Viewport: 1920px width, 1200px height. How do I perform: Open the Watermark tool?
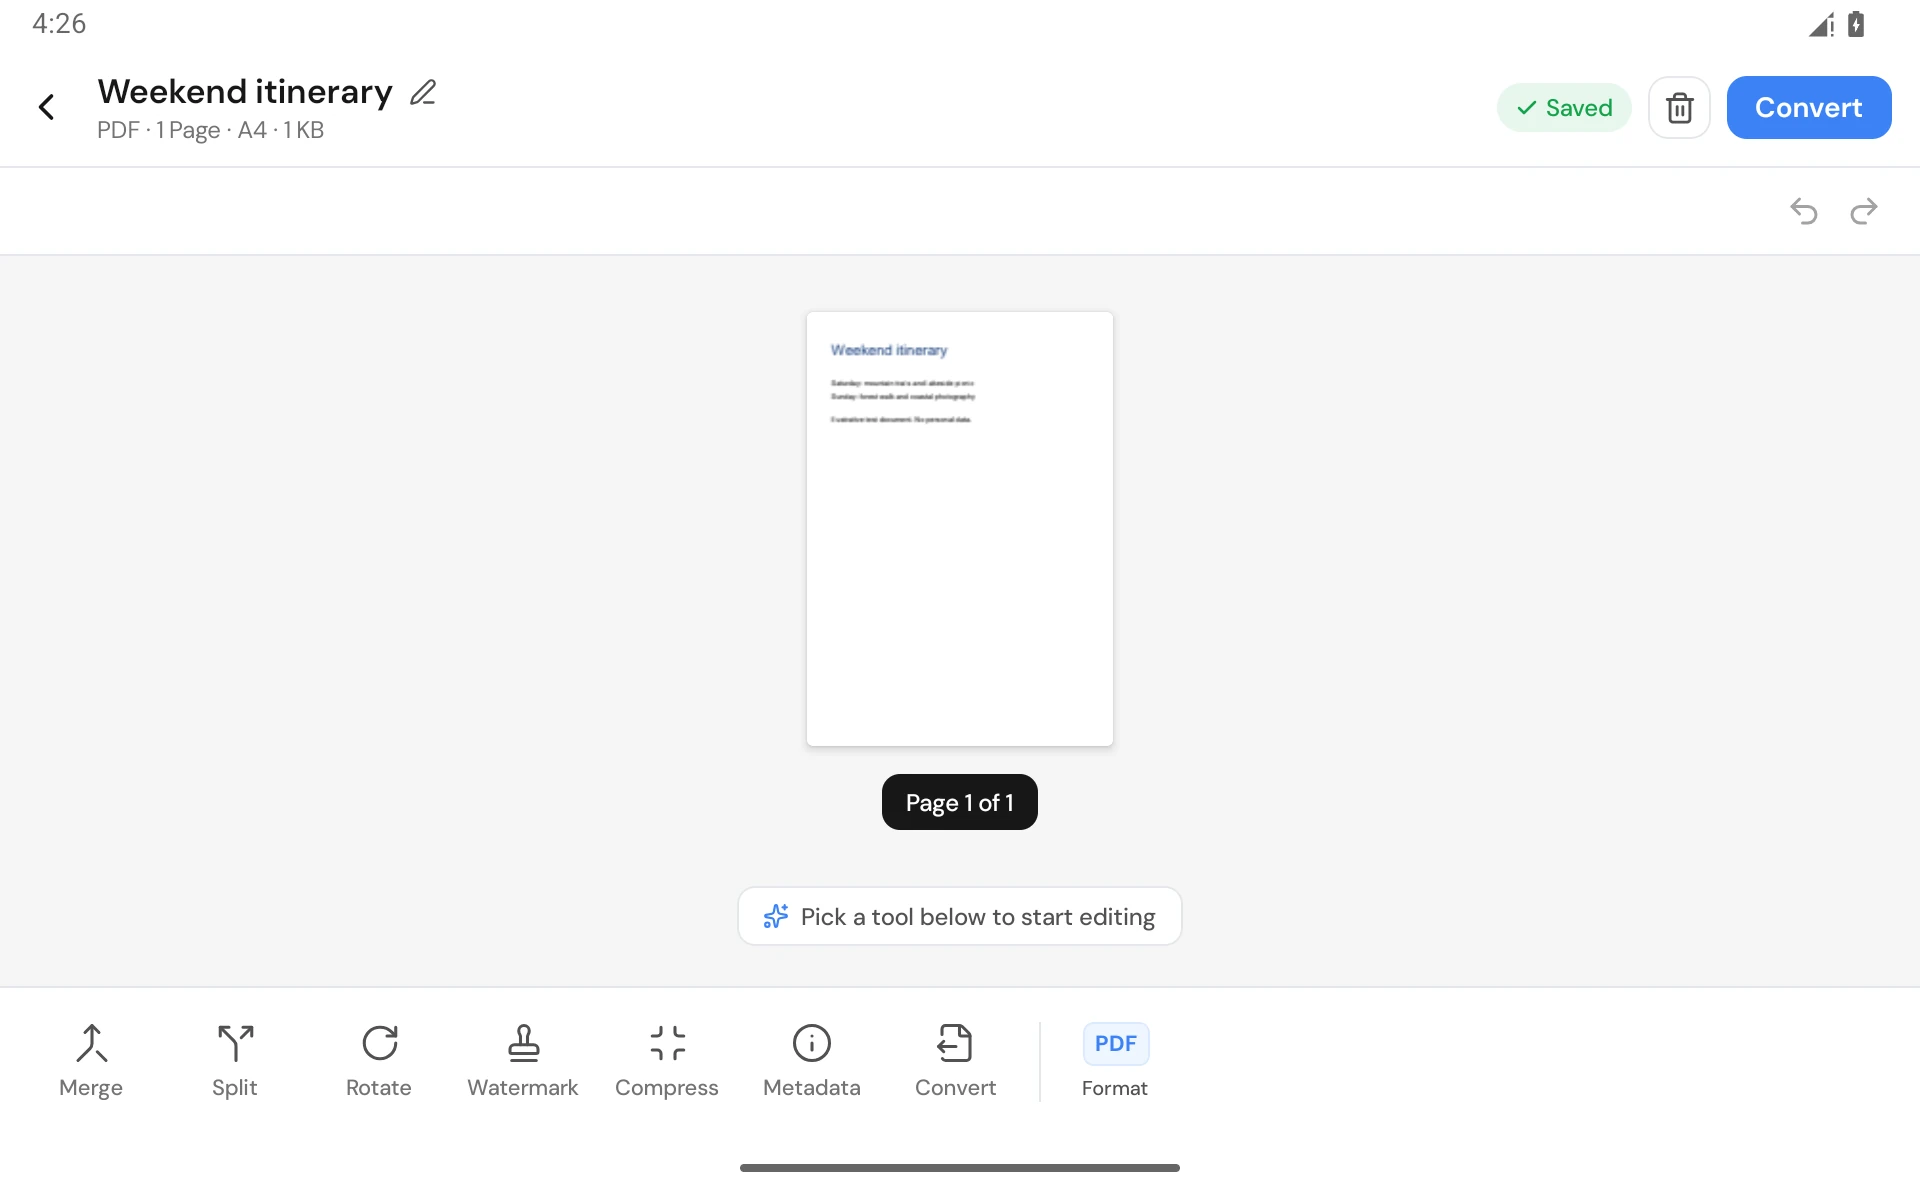(523, 1061)
